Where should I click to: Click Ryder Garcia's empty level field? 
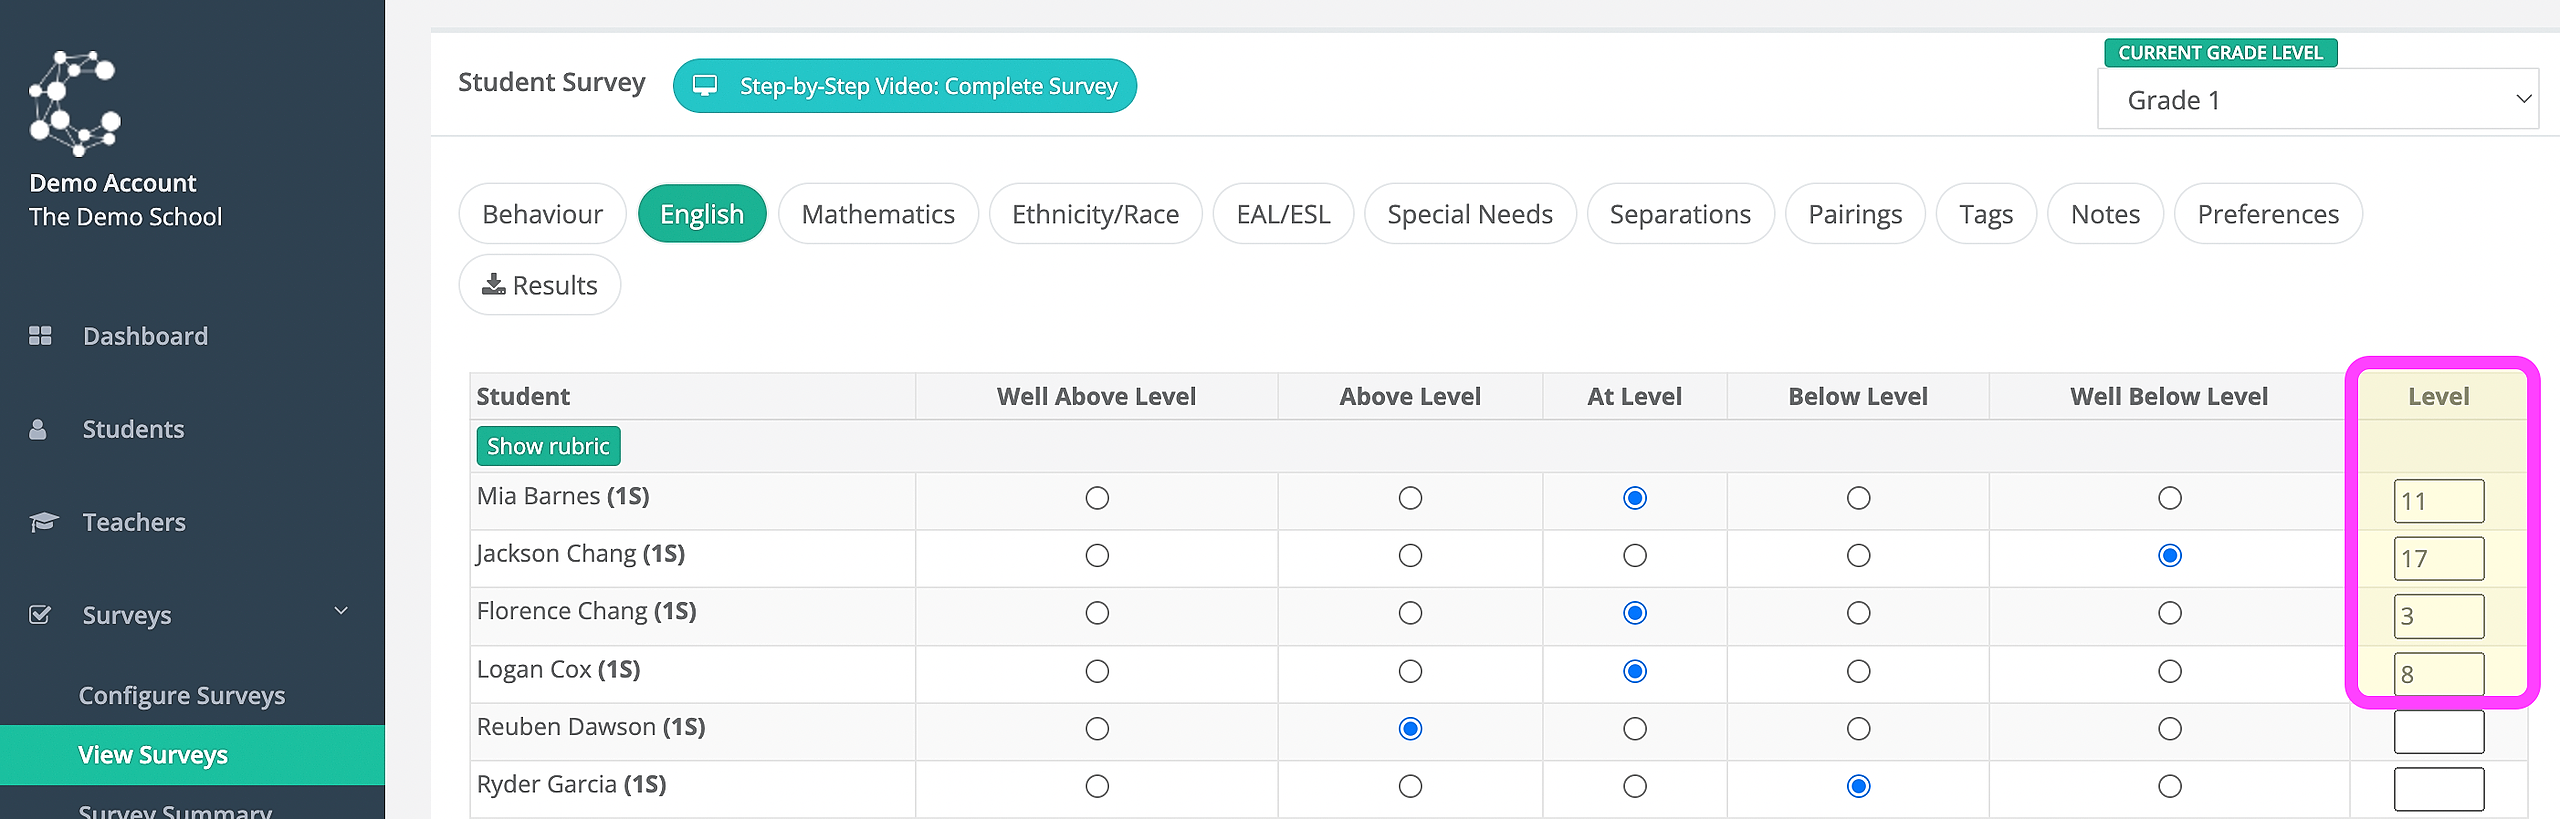coord(2438,789)
